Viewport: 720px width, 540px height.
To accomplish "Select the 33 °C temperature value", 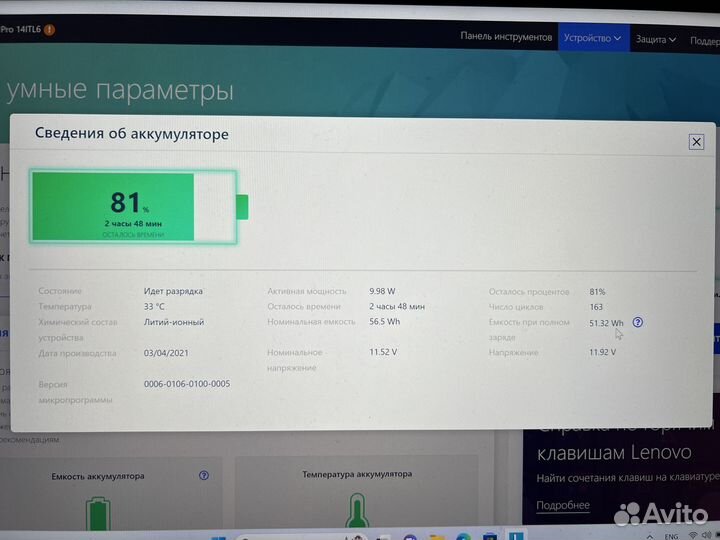I will pos(154,306).
